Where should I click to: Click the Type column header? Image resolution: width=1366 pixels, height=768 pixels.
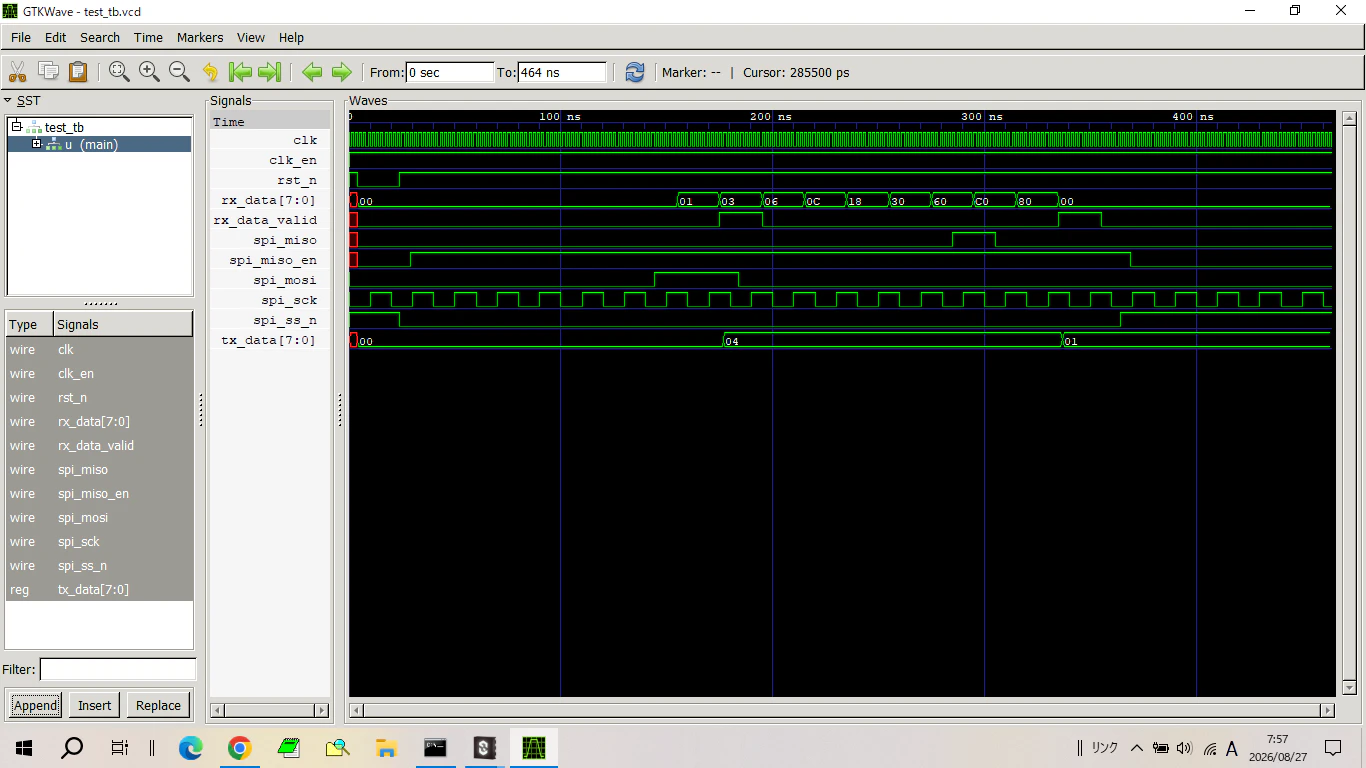pos(29,324)
